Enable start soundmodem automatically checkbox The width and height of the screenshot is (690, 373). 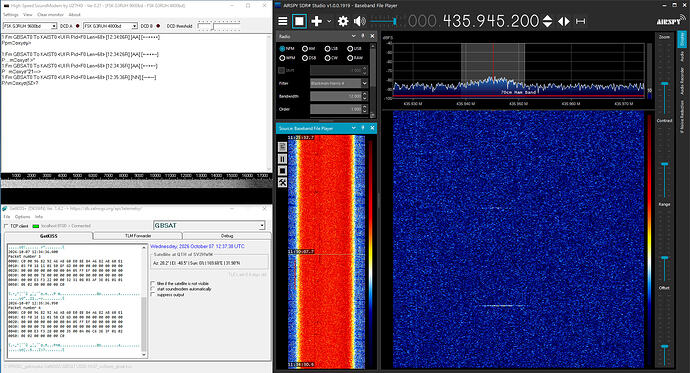click(x=153, y=289)
